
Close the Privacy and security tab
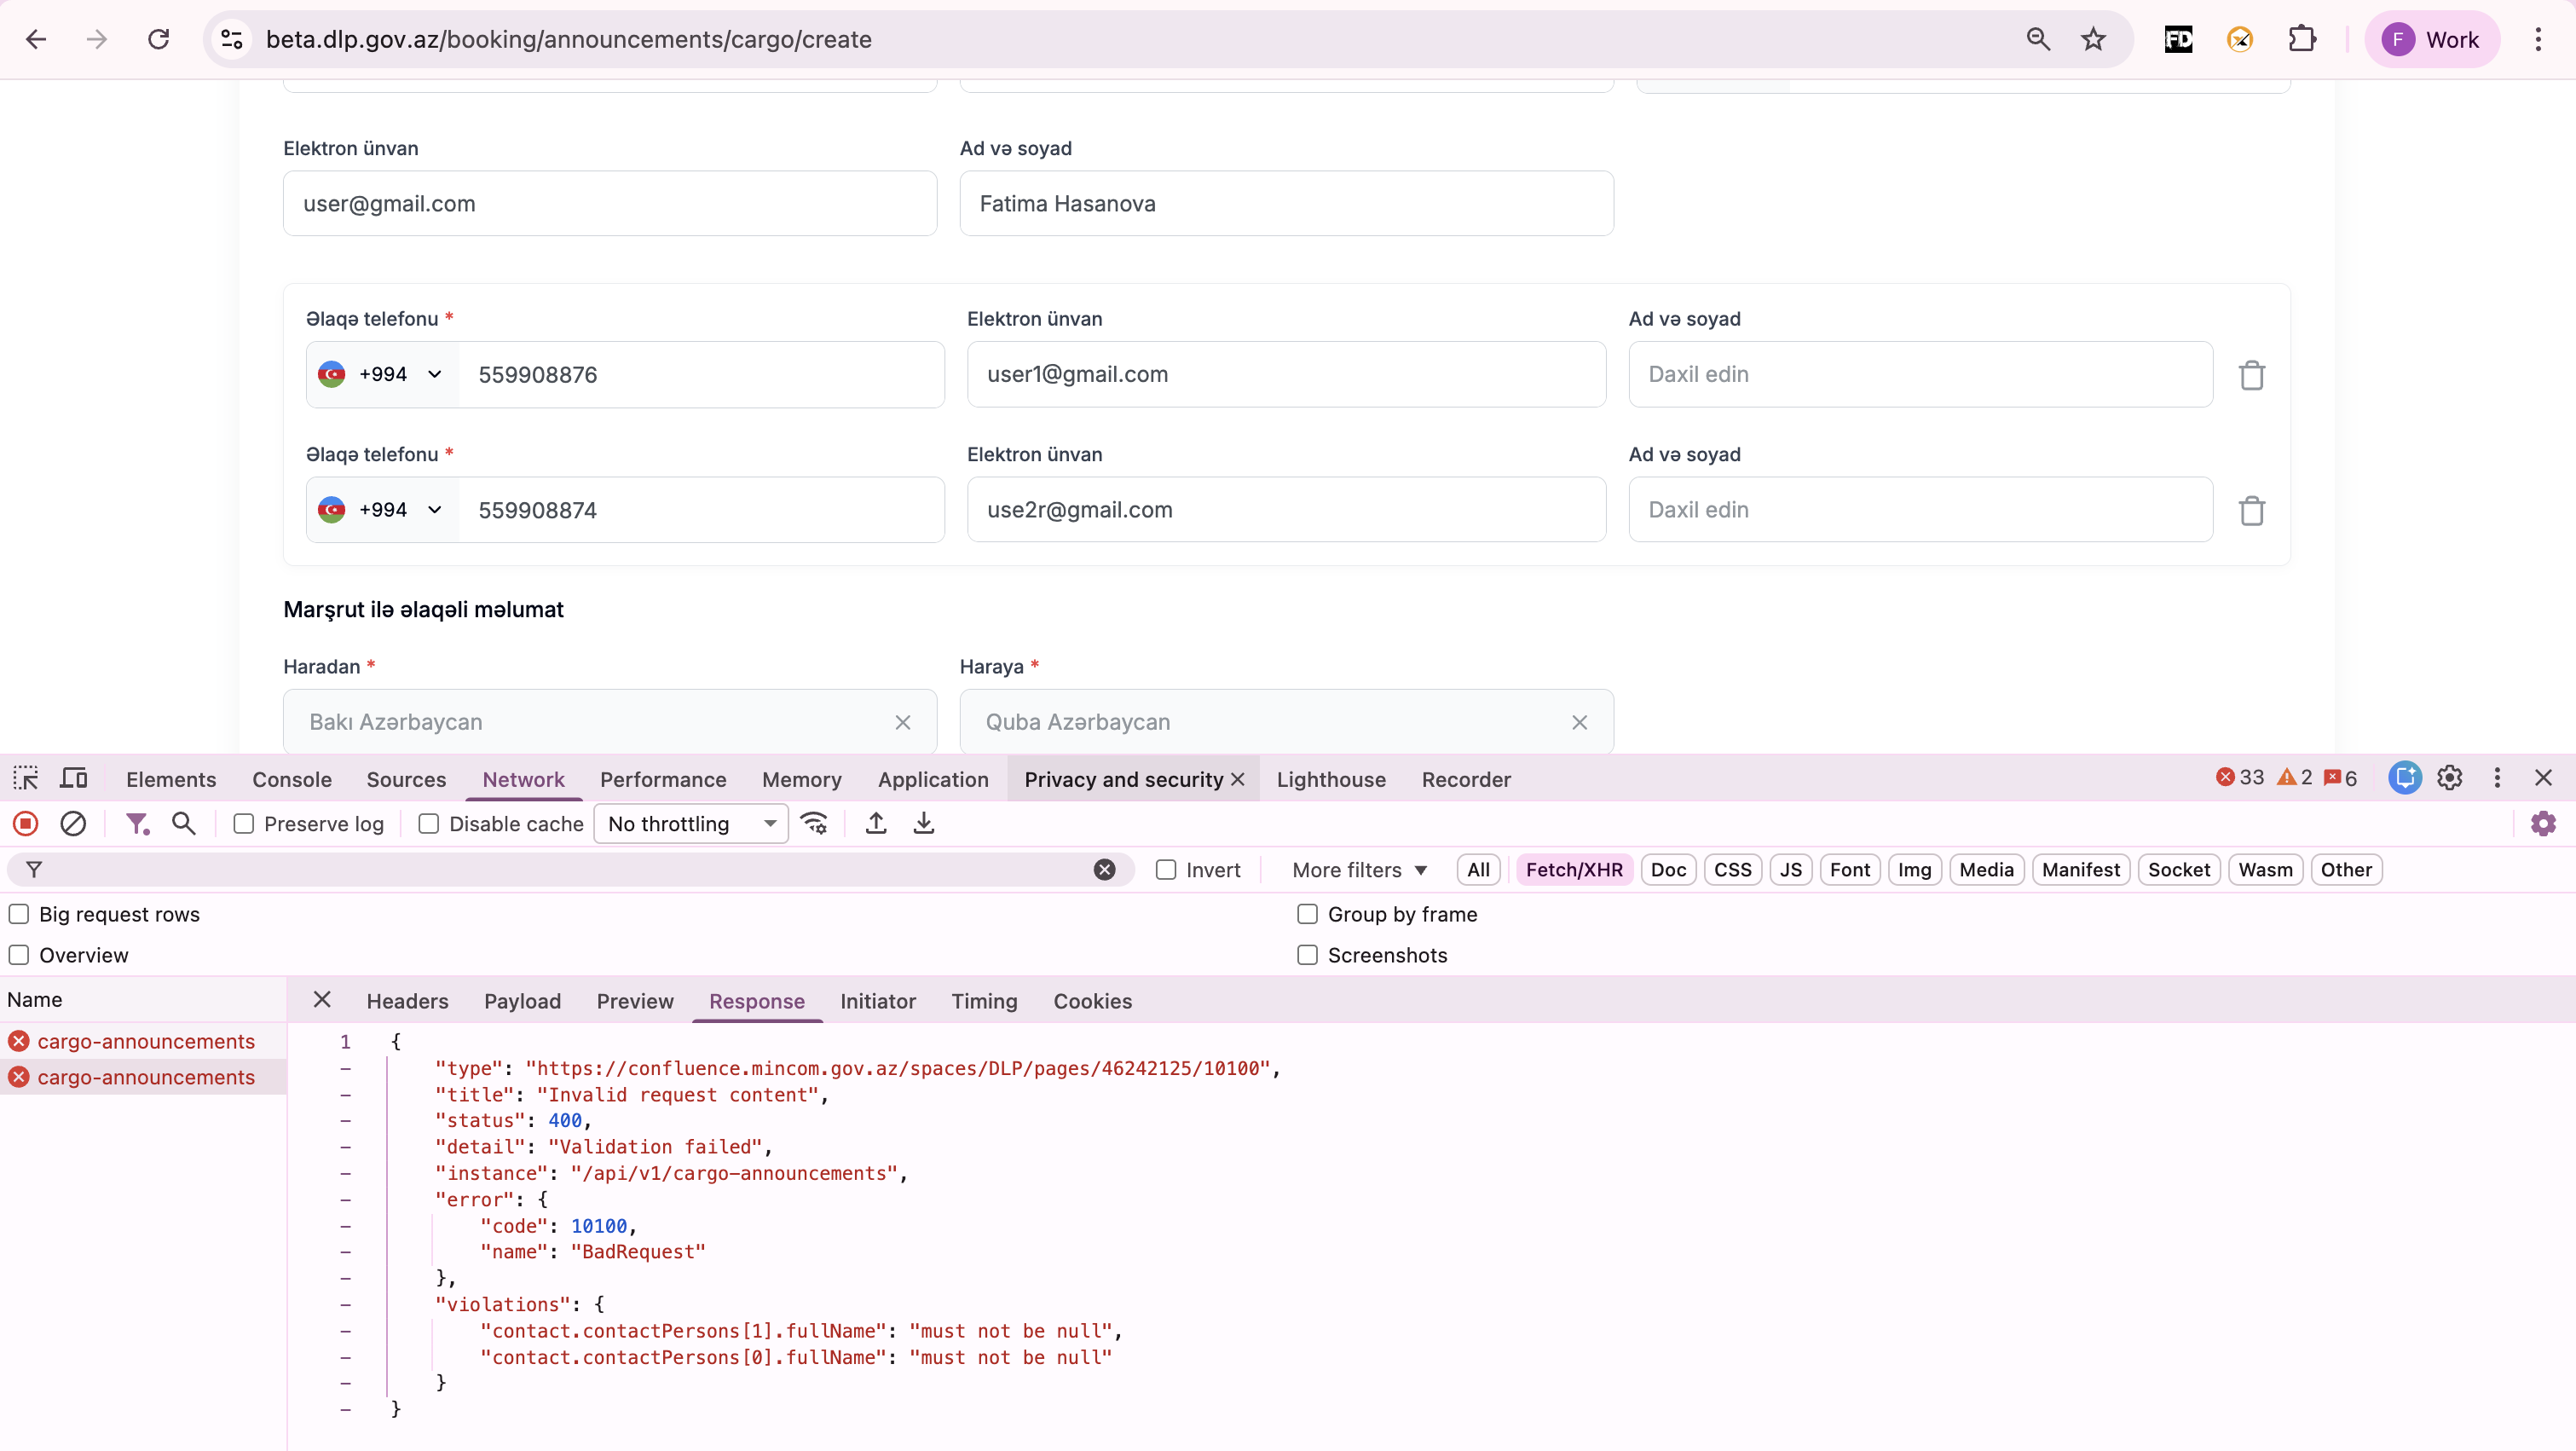tap(1237, 779)
